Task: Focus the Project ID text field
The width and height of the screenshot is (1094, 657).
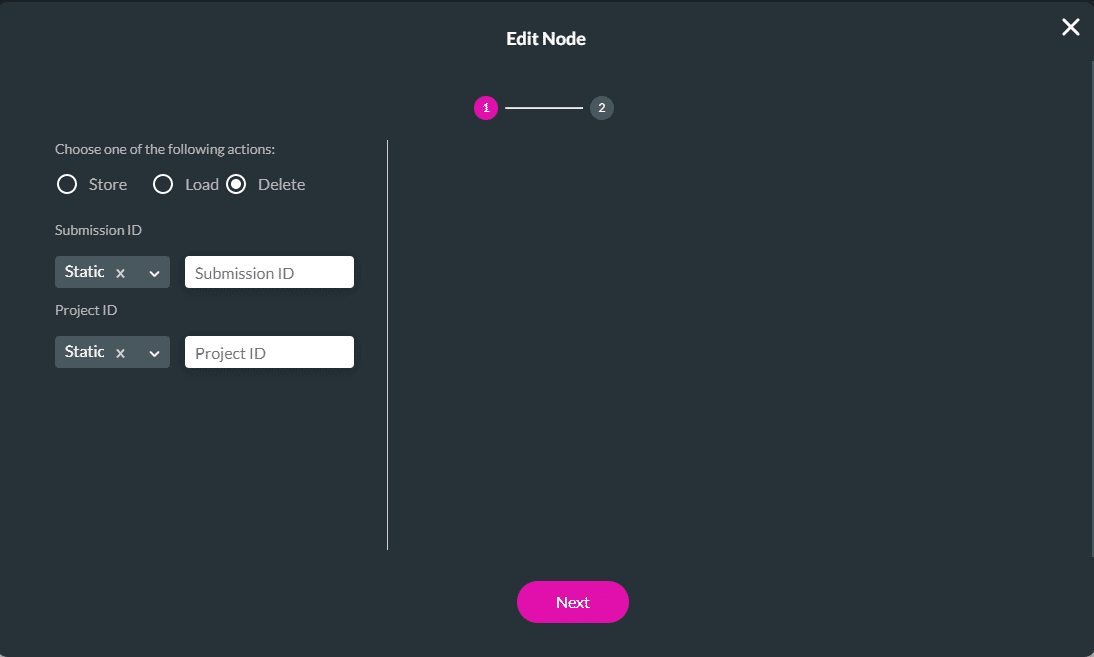Action: tap(269, 353)
